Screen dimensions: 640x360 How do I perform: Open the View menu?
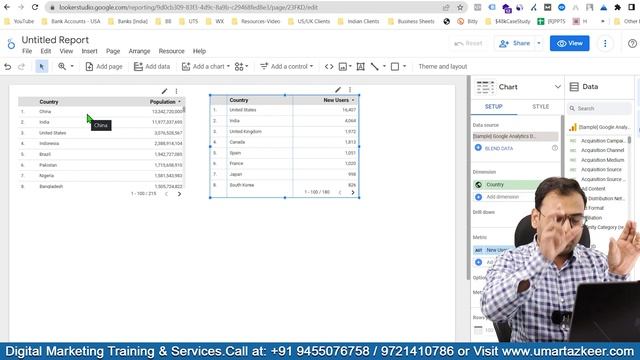pyautogui.click(x=66, y=51)
